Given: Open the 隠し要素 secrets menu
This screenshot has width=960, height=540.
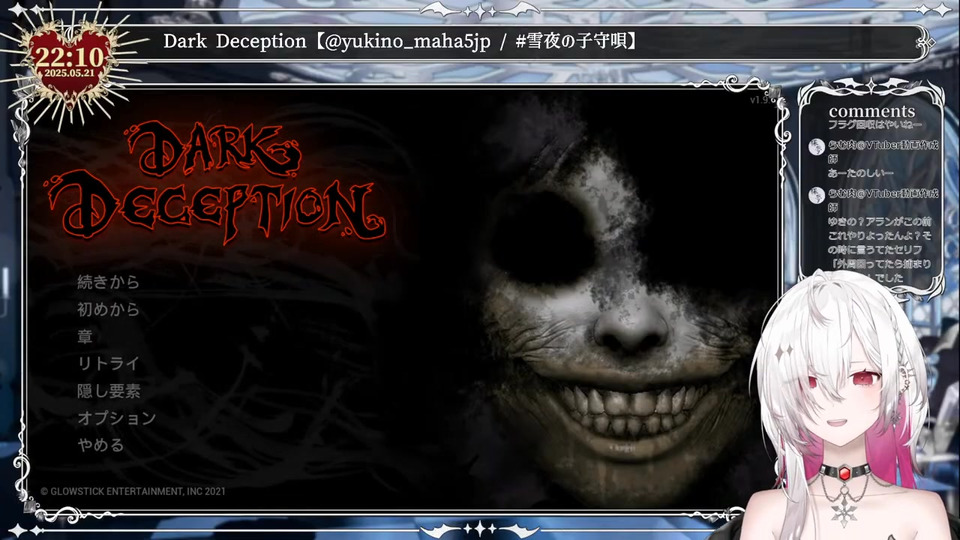Looking at the screenshot, I should (108, 391).
